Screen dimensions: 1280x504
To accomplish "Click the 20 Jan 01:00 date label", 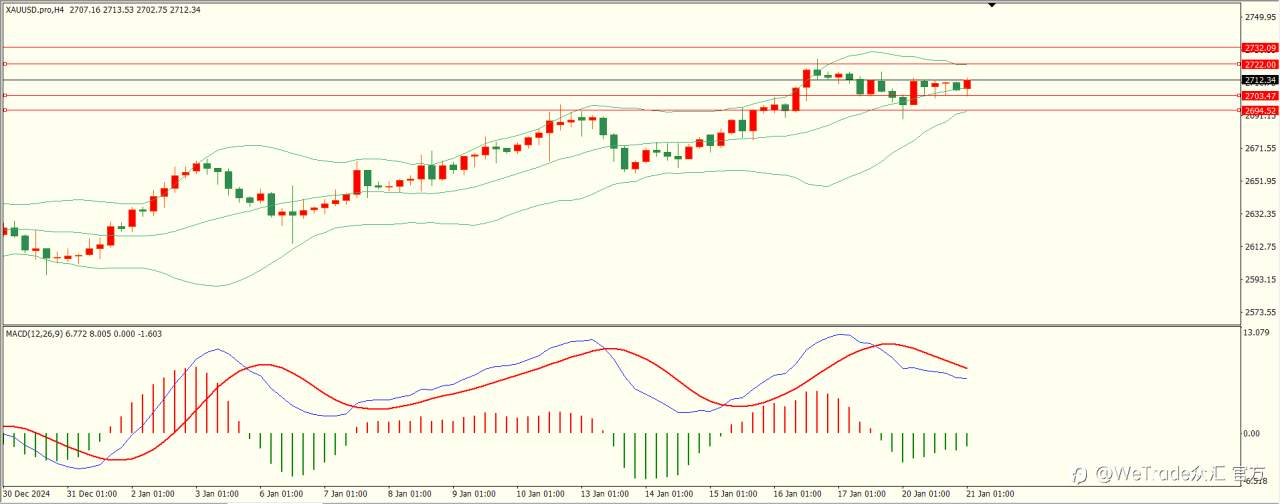I will tap(924, 494).
